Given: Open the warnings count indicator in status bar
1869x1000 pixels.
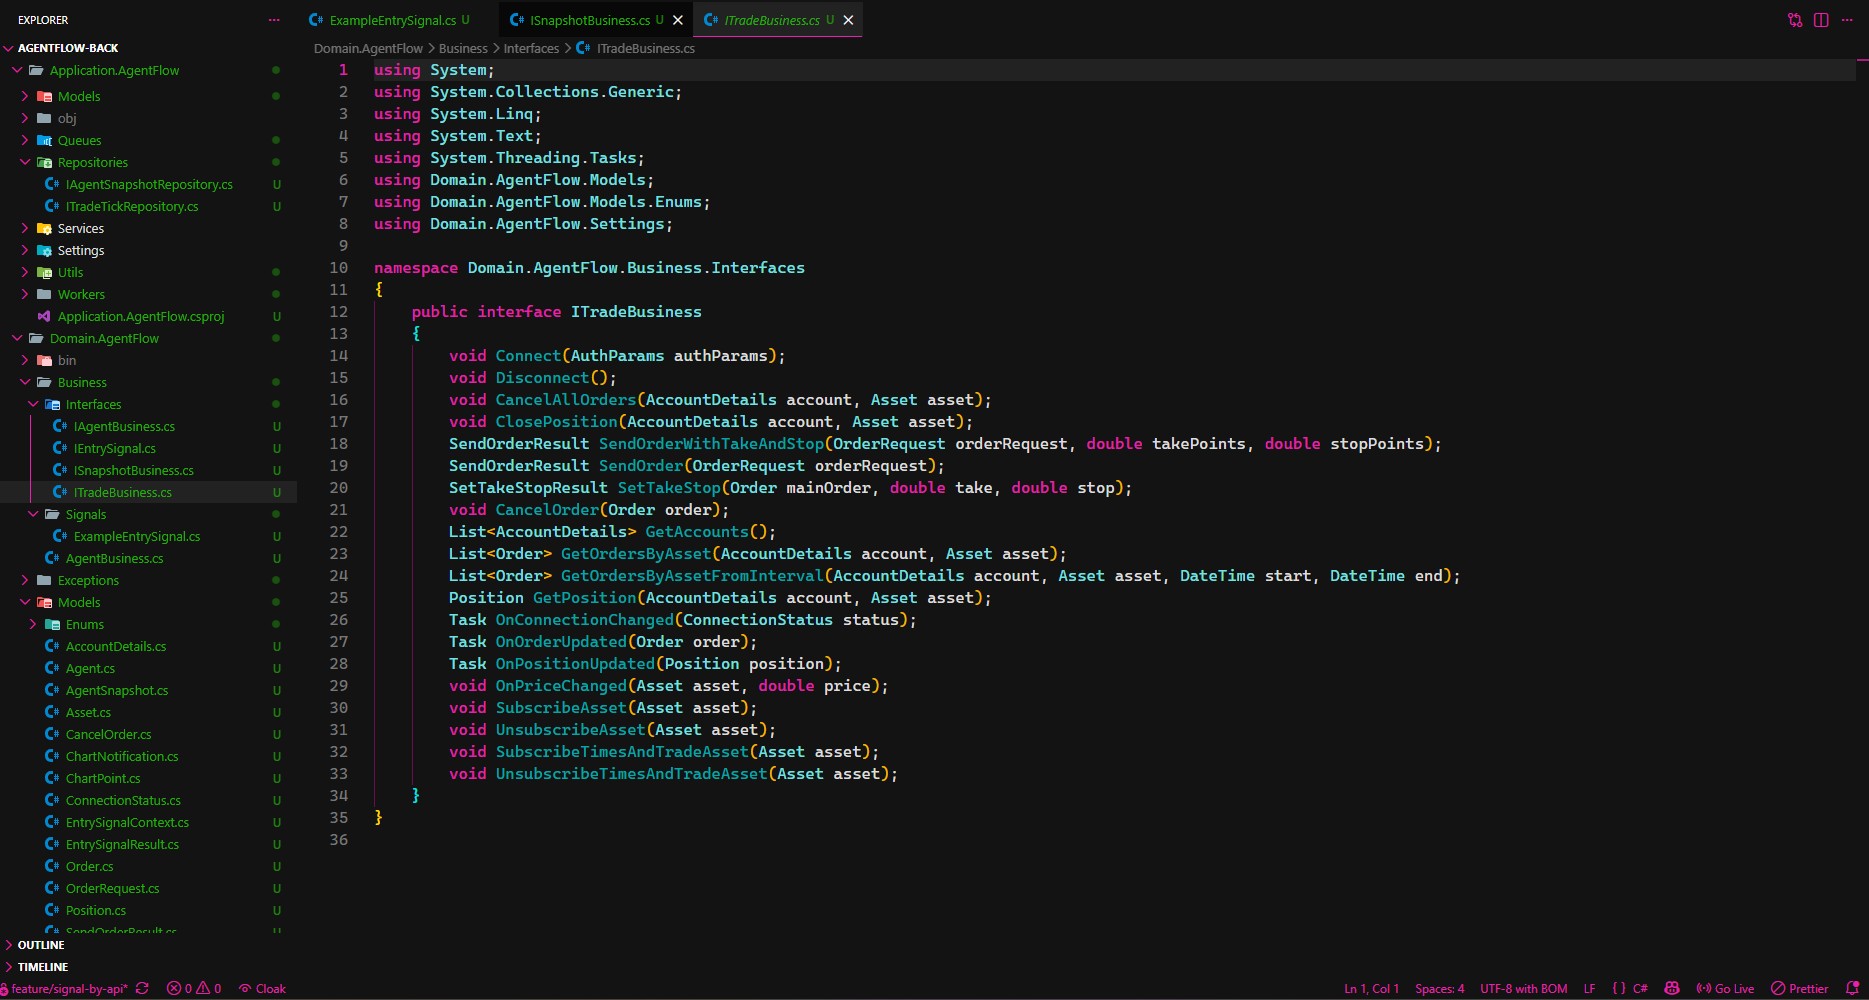Looking at the screenshot, I should click(209, 988).
